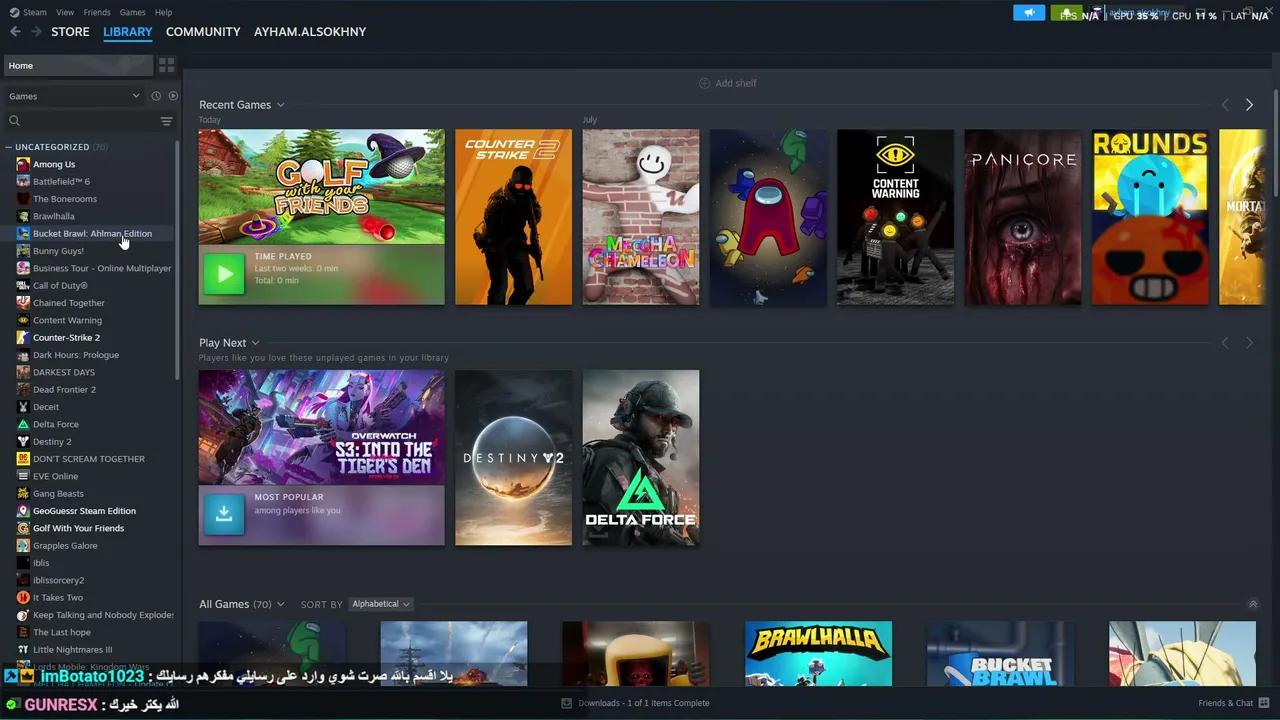Click the blue download button for Overwatch
This screenshot has width=1280, height=720.
224,514
